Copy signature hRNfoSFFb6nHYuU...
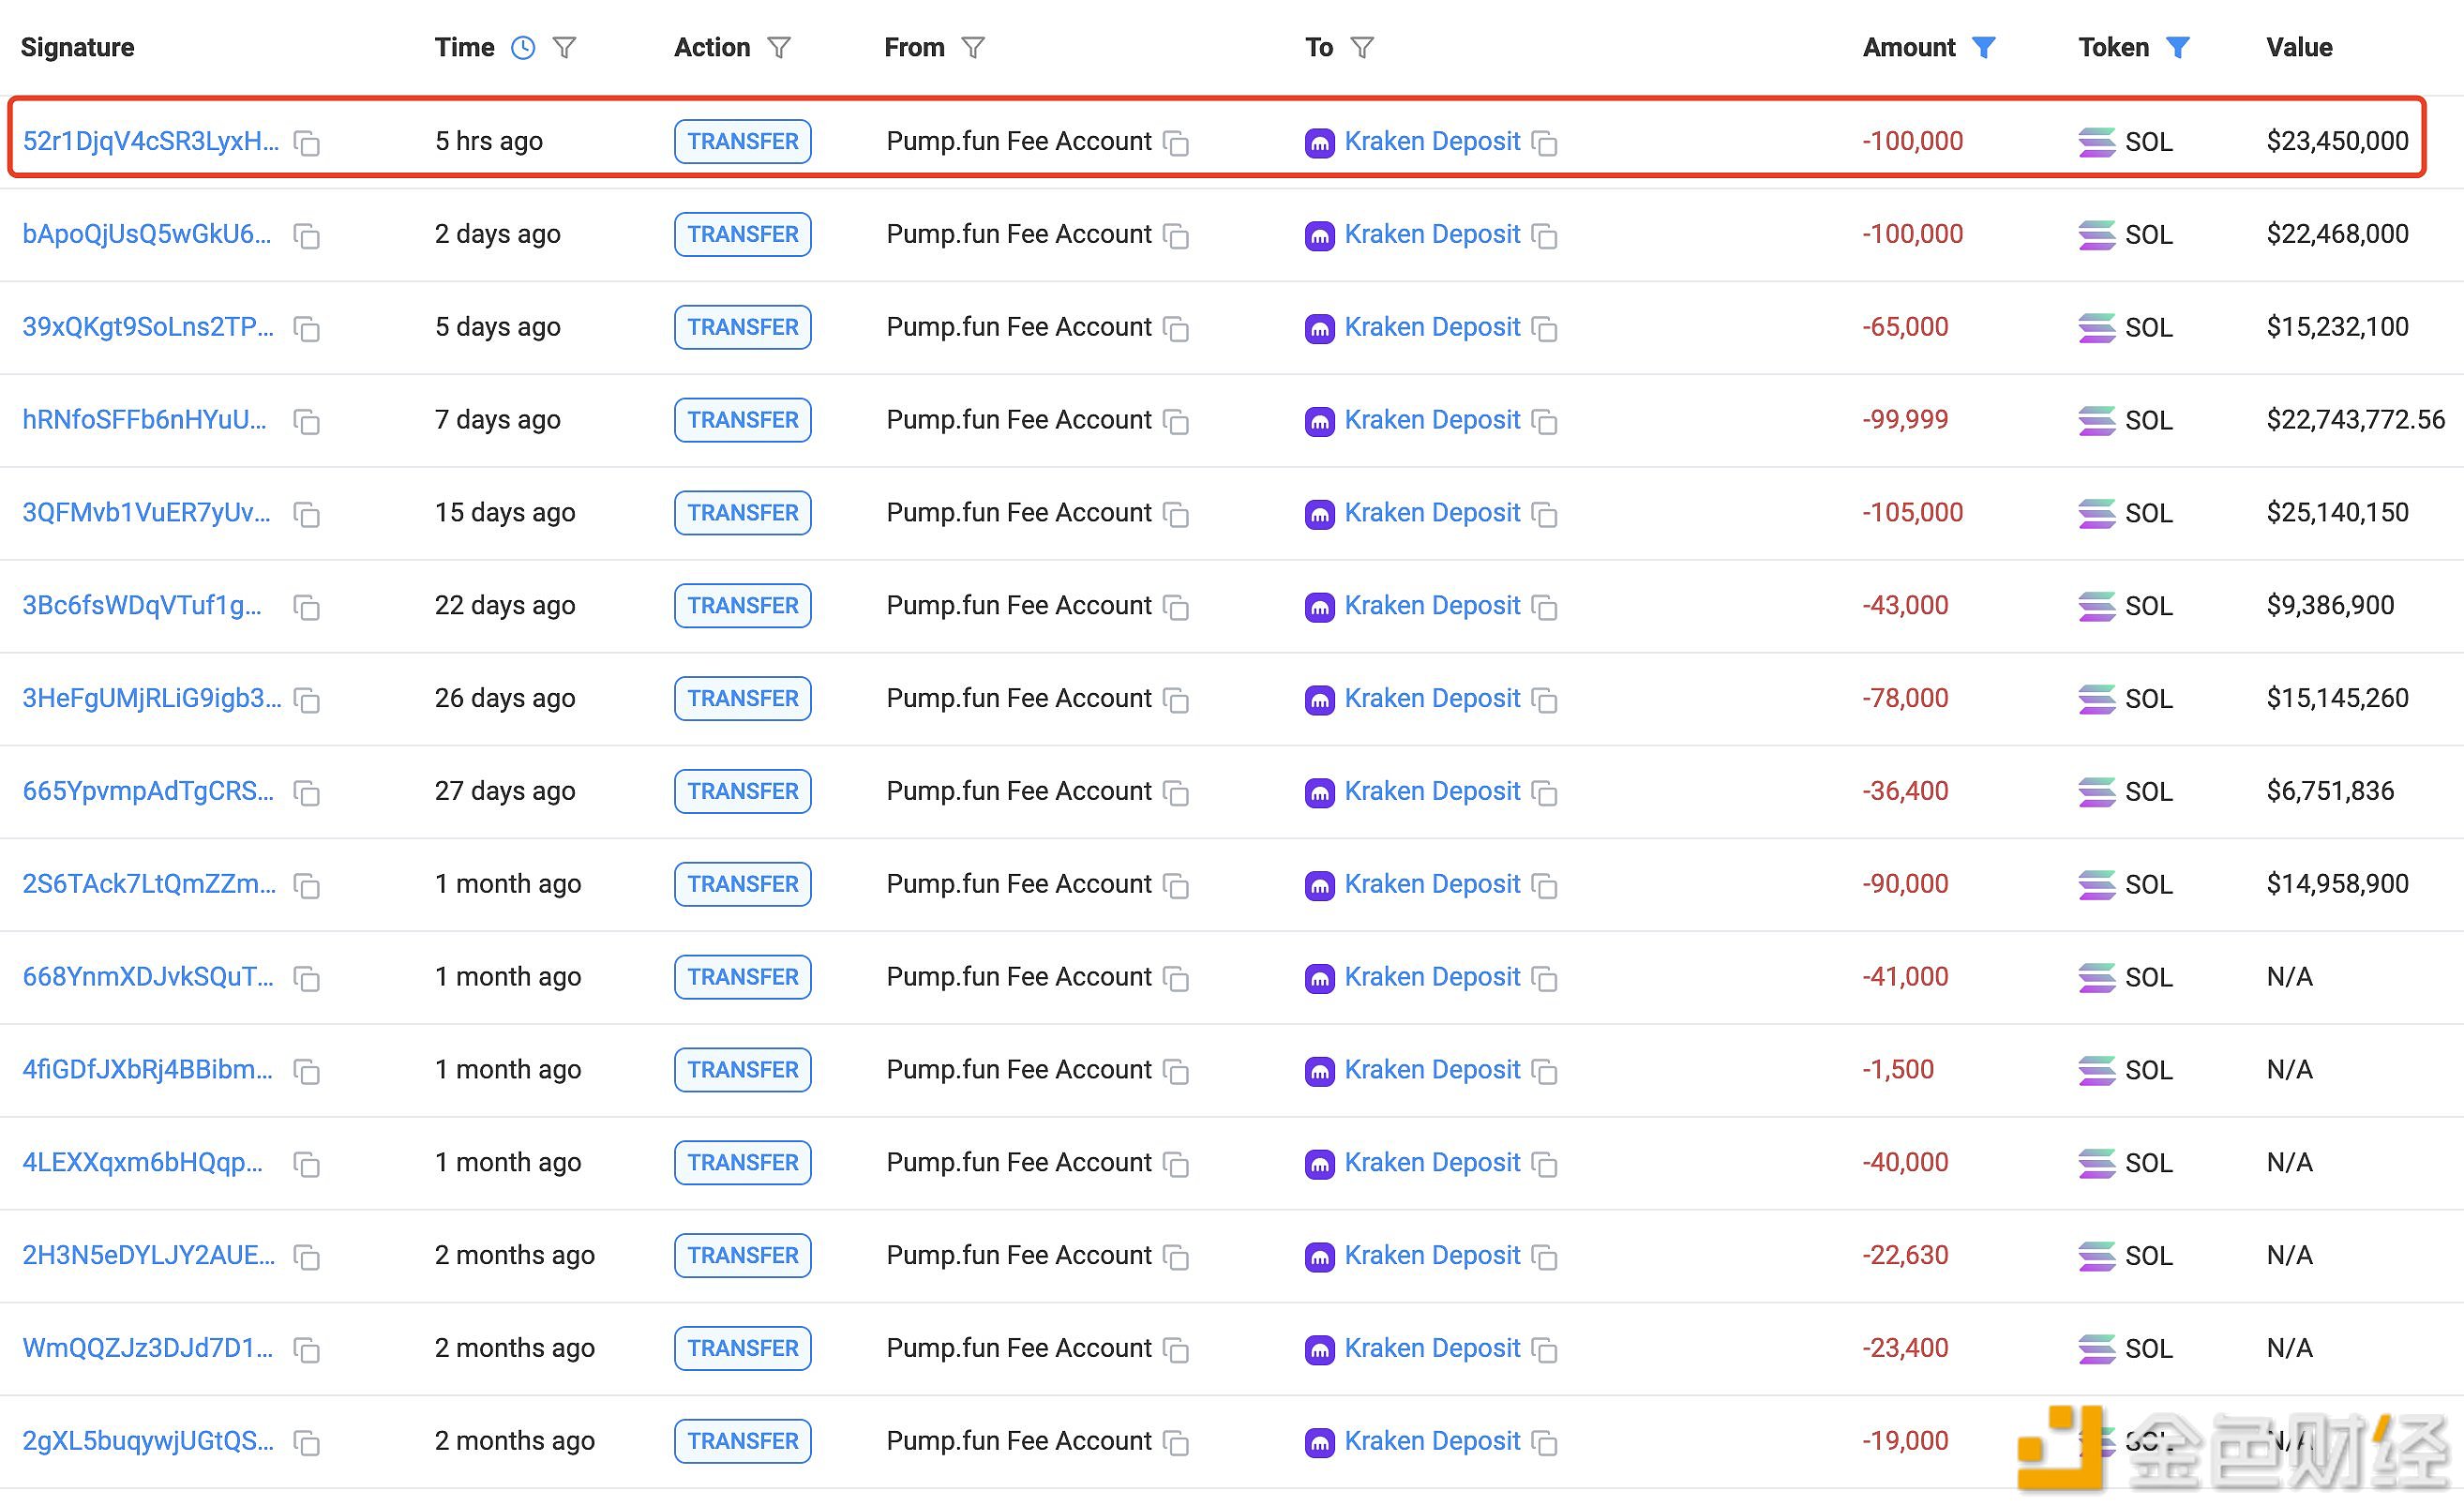 (307, 422)
